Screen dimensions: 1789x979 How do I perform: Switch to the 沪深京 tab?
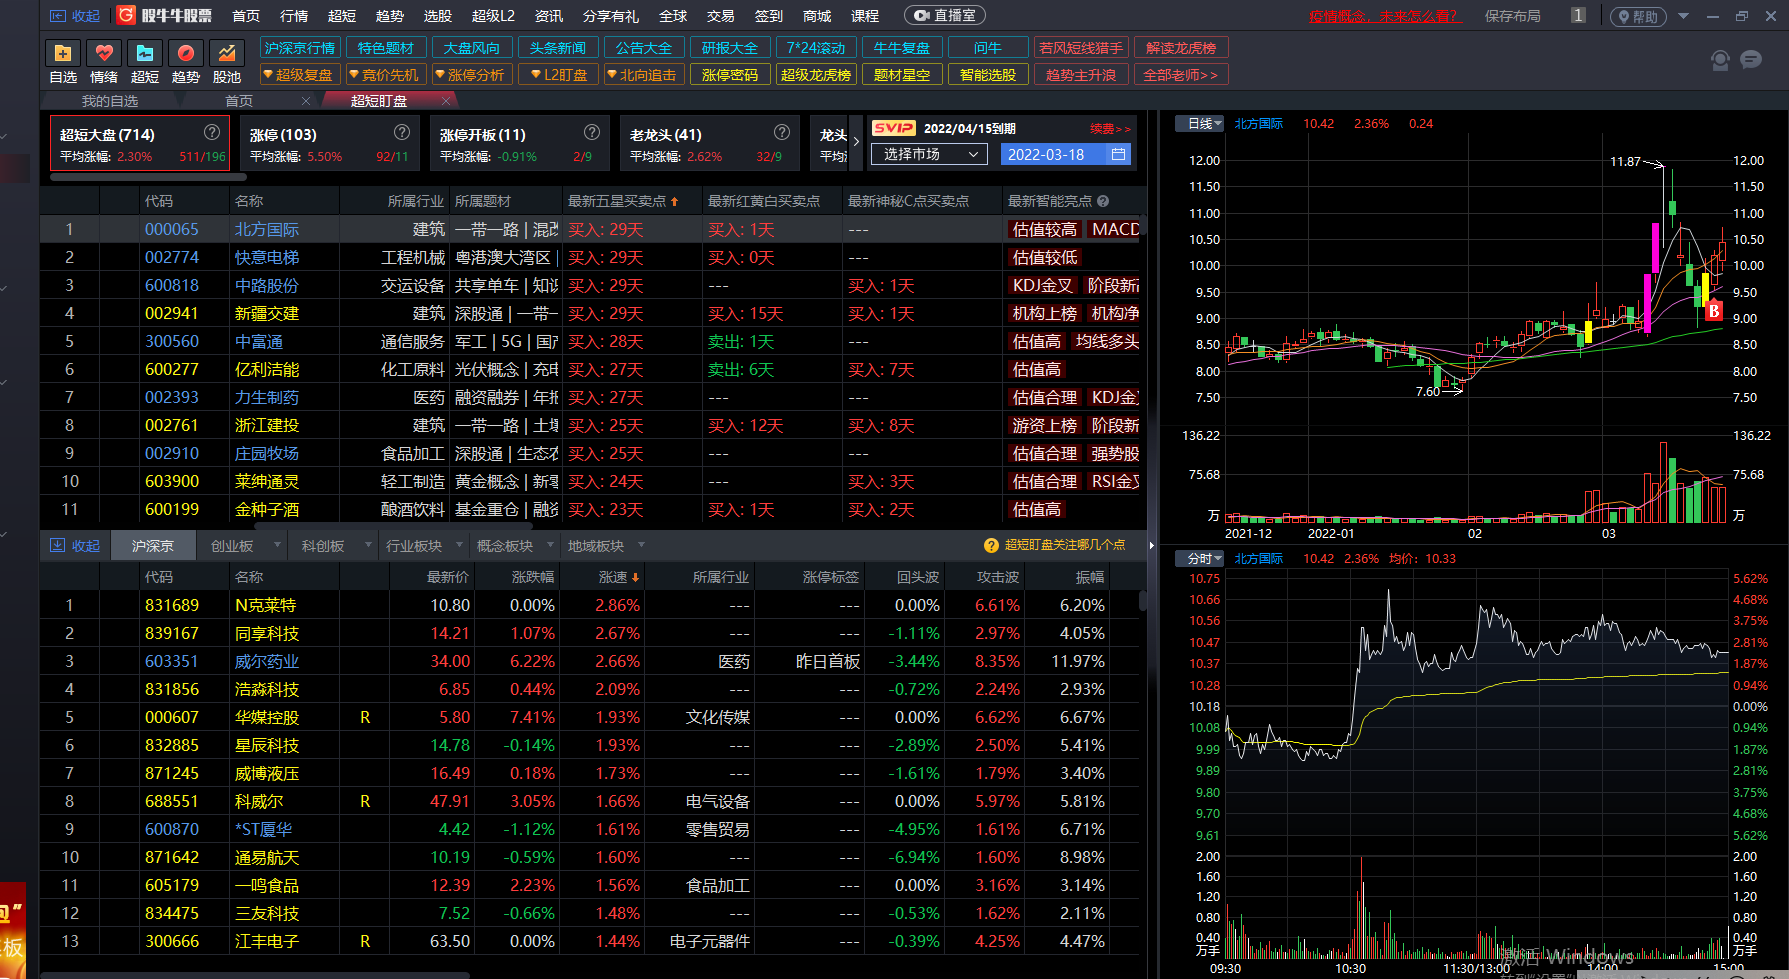click(152, 545)
